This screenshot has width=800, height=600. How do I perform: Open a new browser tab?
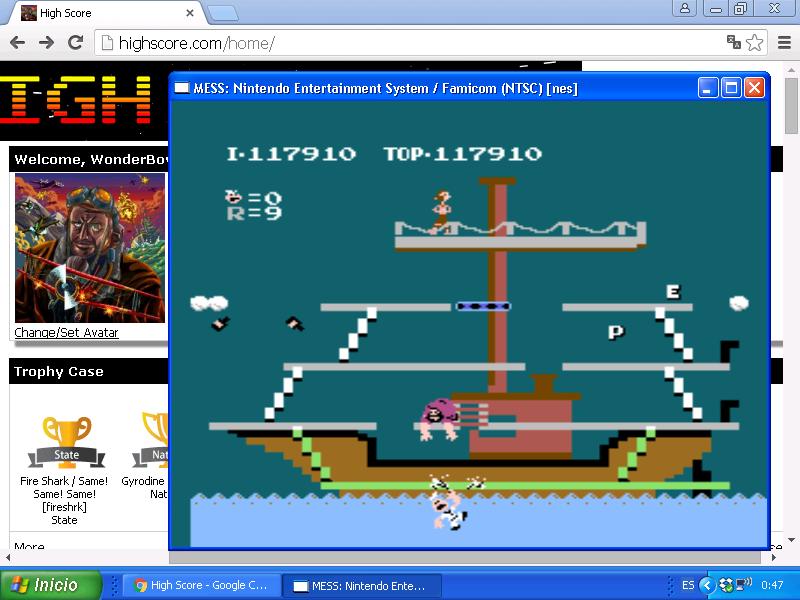tap(222, 13)
